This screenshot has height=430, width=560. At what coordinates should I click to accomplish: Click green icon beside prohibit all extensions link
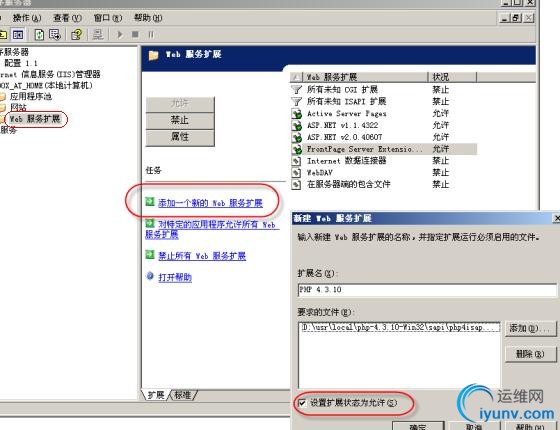pos(150,255)
